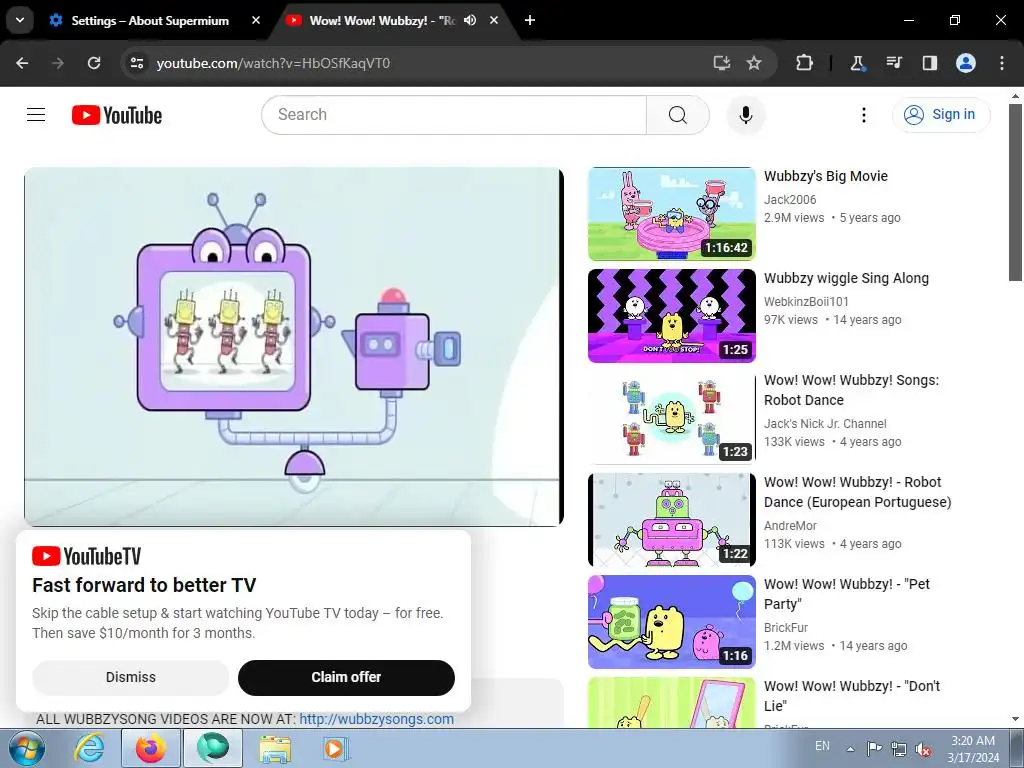
Task: Launch Internet Explorer from taskbar
Action: coord(89,748)
